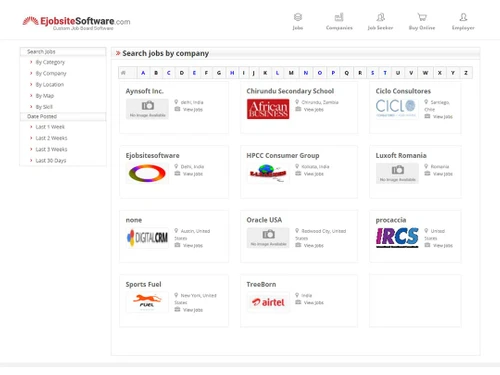Filter companies by letter C
Viewport: 500px width, 375px height.
point(169,73)
